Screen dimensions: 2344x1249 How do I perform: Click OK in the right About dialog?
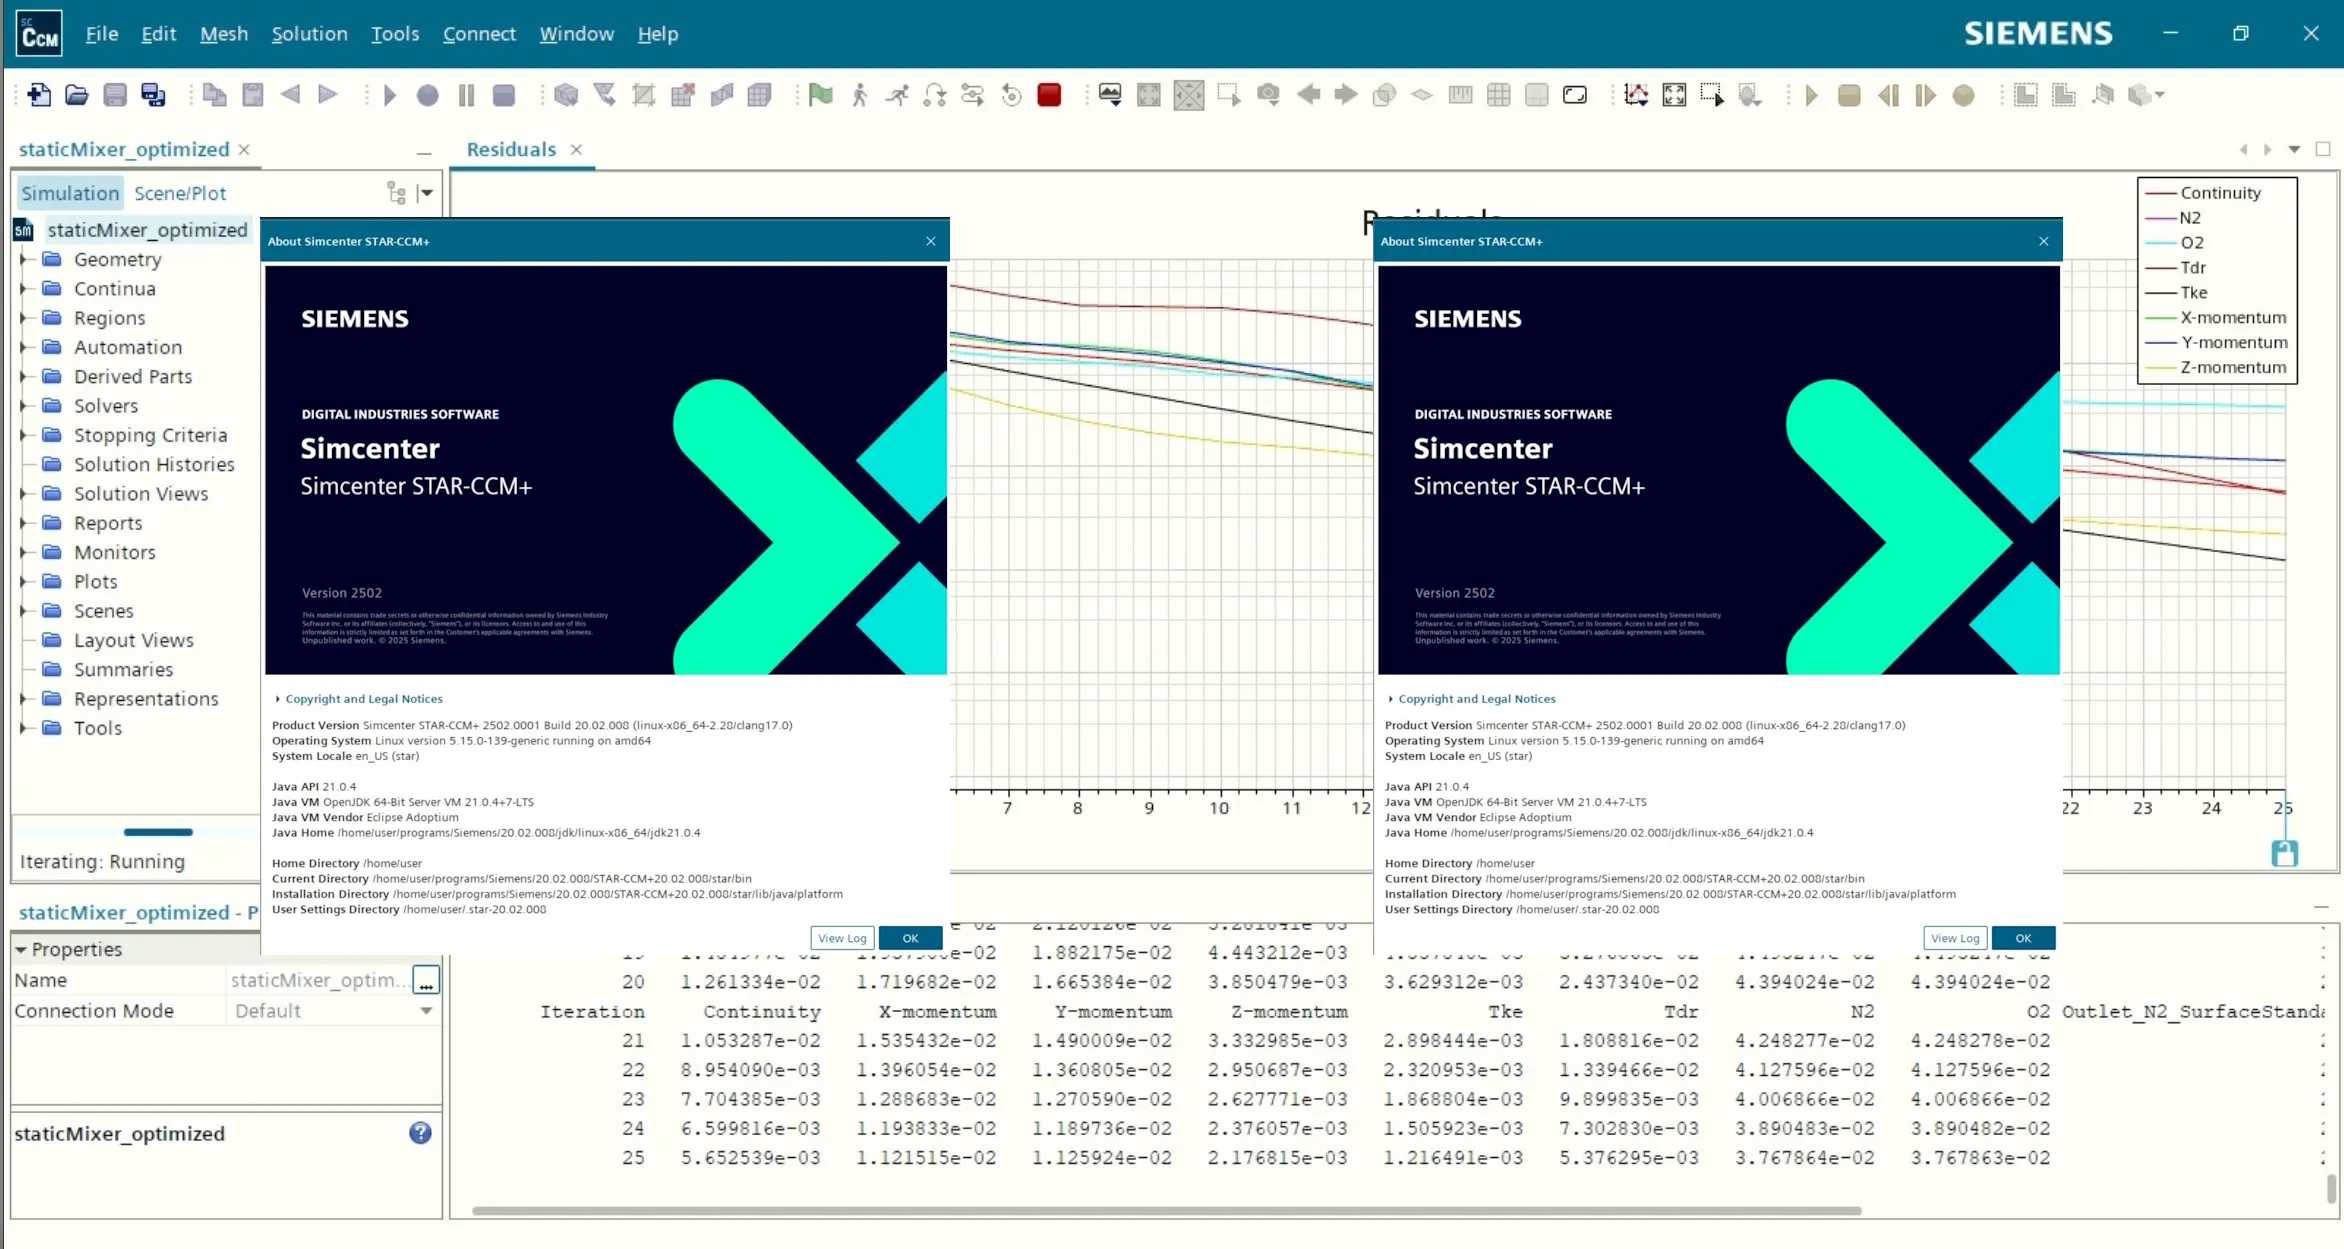(2023, 938)
